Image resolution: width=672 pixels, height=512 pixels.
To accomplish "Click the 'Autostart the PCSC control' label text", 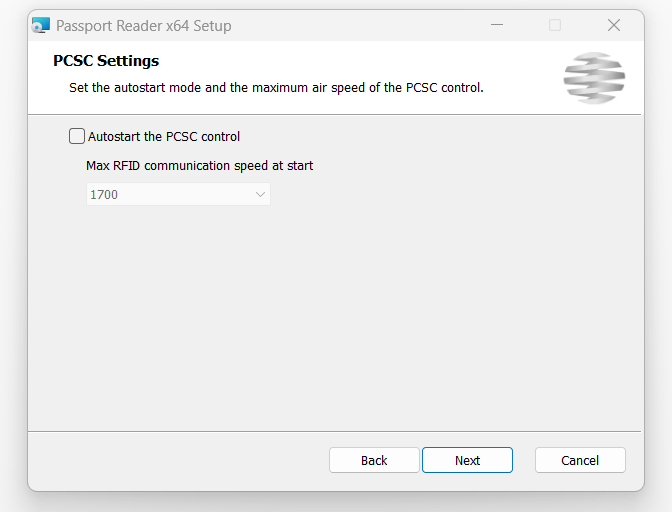I will pyautogui.click(x=164, y=137).
